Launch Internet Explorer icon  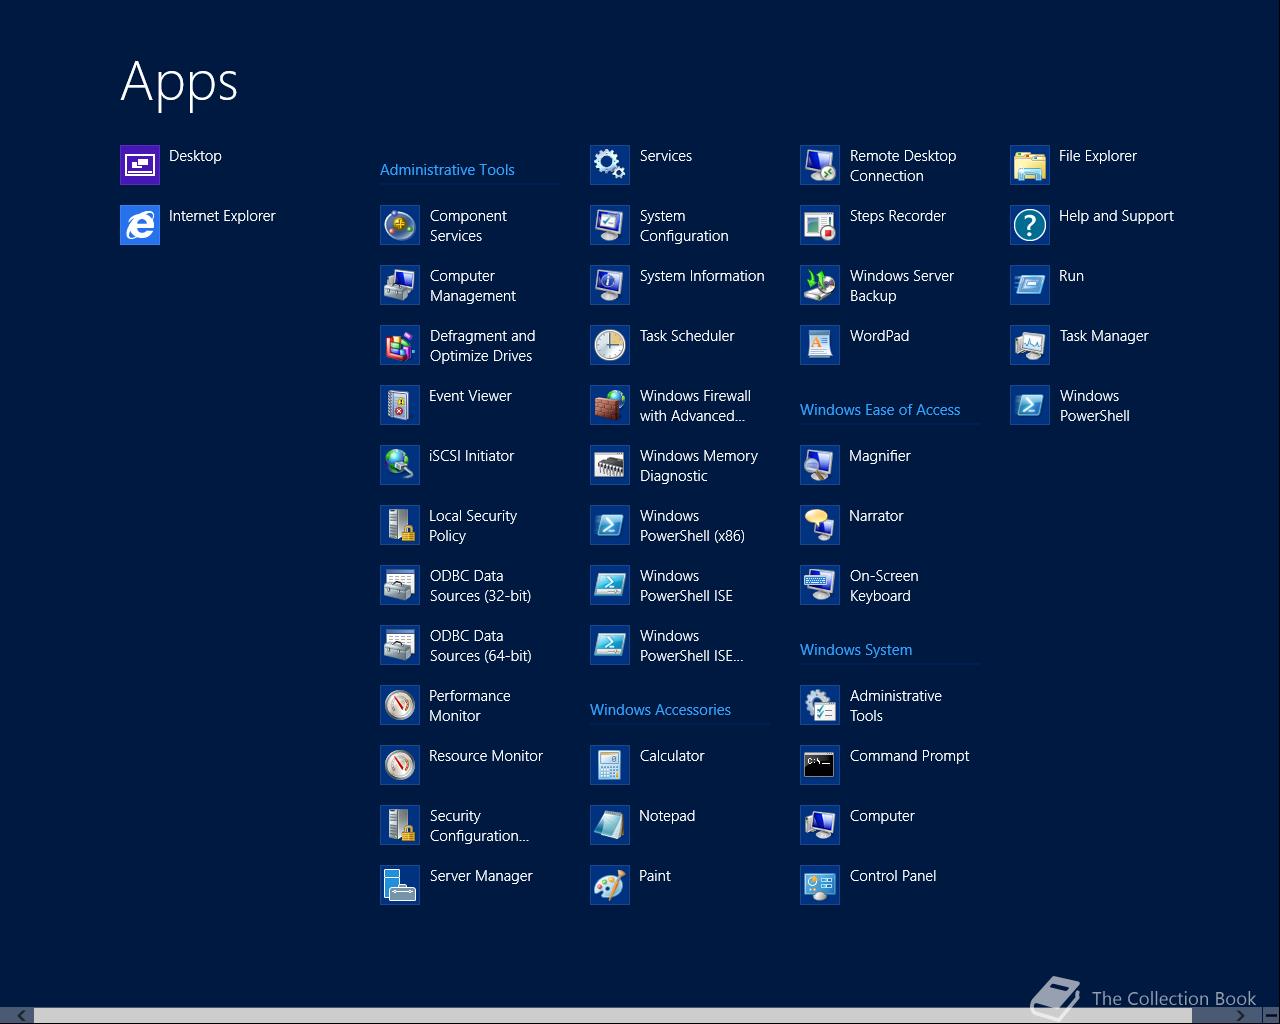[x=140, y=225]
